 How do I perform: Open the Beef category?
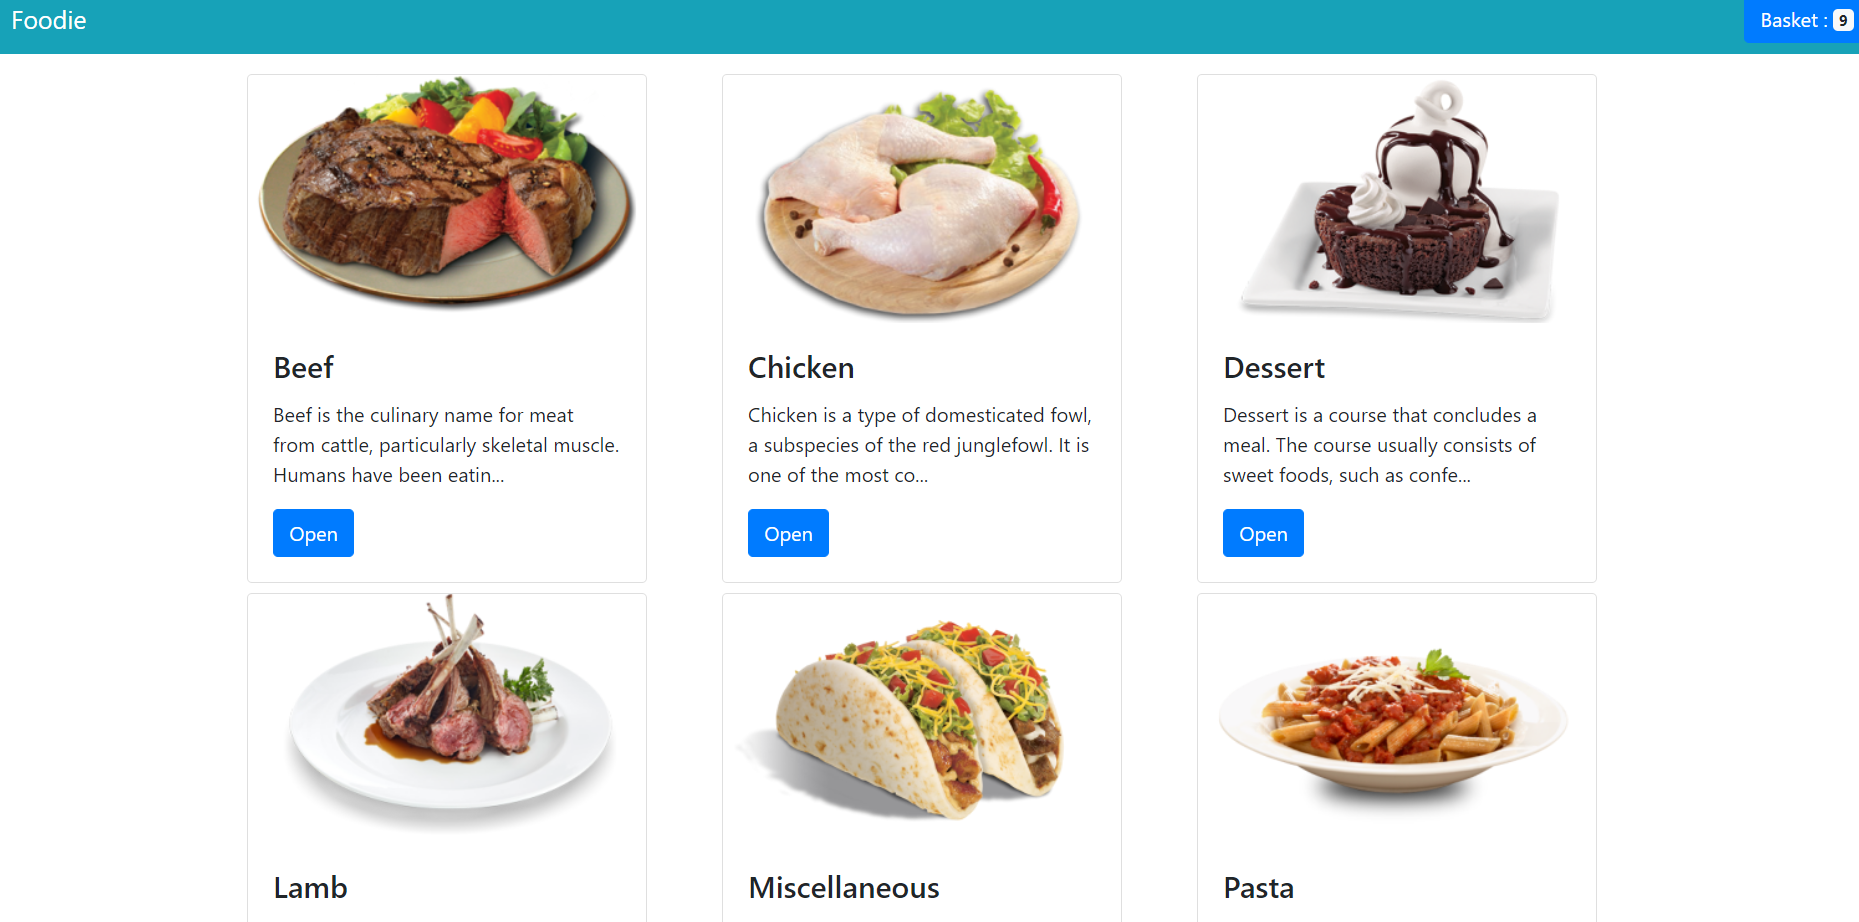click(x=313, y=533)
